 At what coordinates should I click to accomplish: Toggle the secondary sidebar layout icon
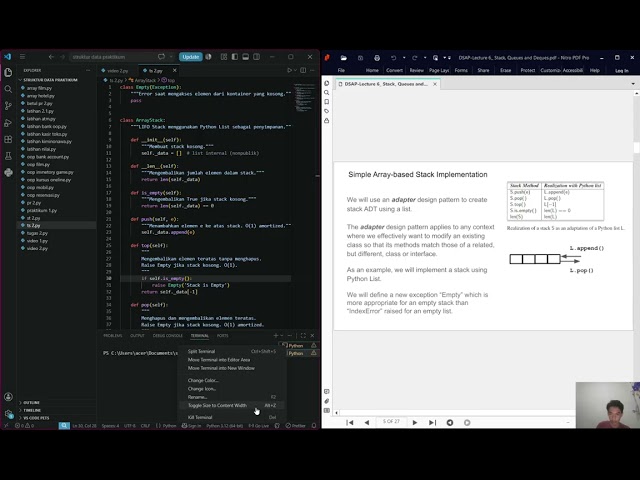[256, 57]
